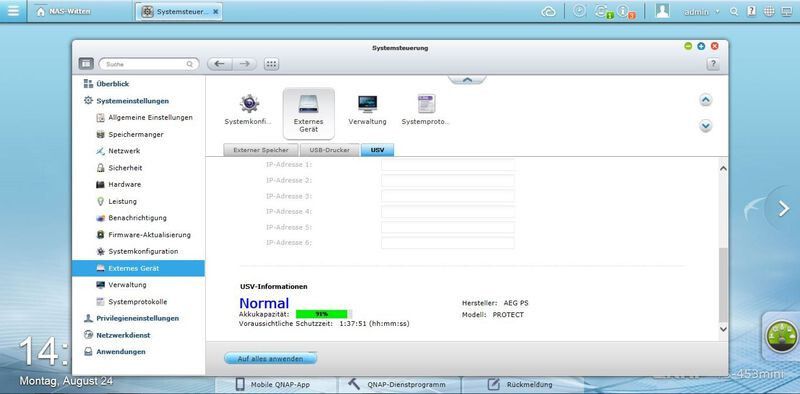Switch to the USB-Drucker tab
This screenshot has width=800, height=394.
(x=330, y=151)
